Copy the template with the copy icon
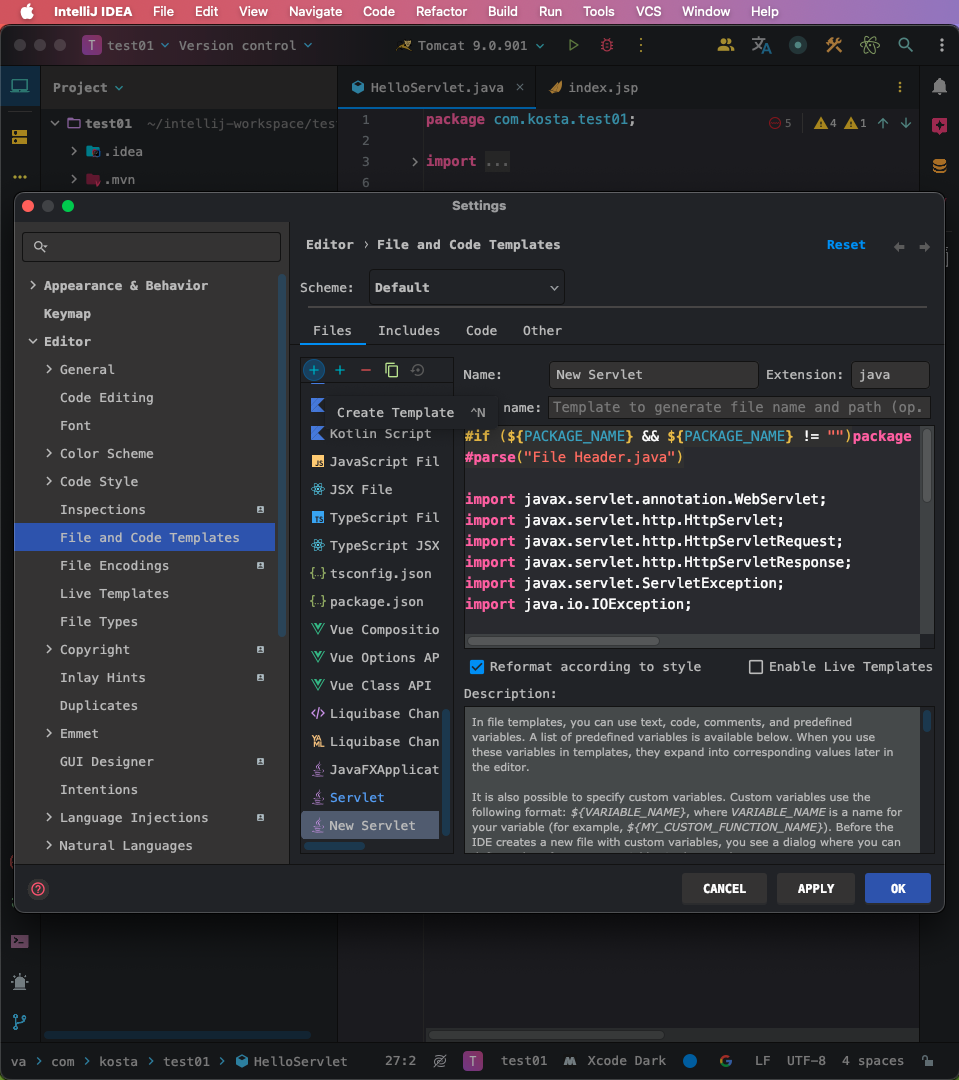The height and width of the screenshot is (1080, 959). (391, 371)
